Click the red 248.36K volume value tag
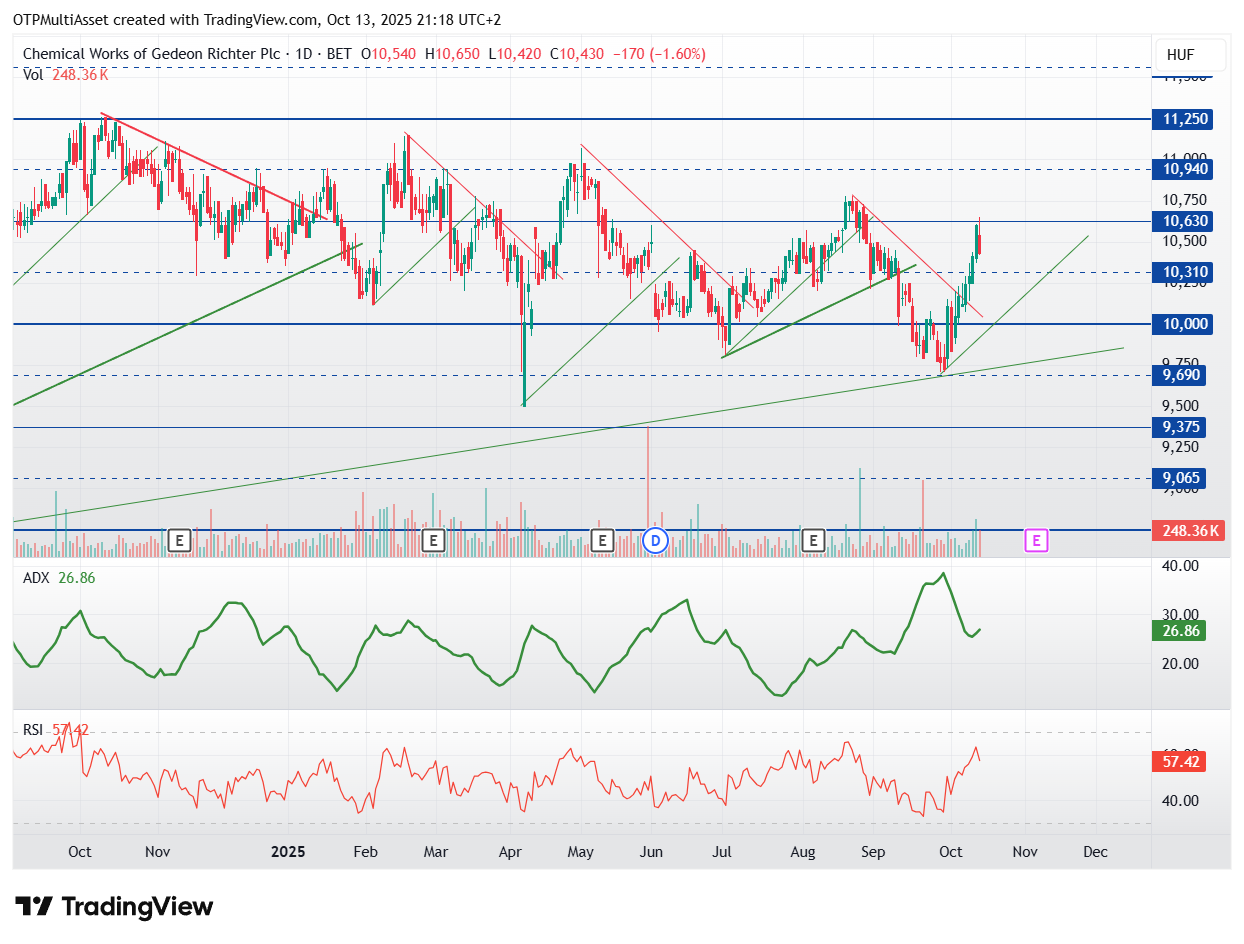Viewport: 1244px width, 944px height. [1188, 530]
